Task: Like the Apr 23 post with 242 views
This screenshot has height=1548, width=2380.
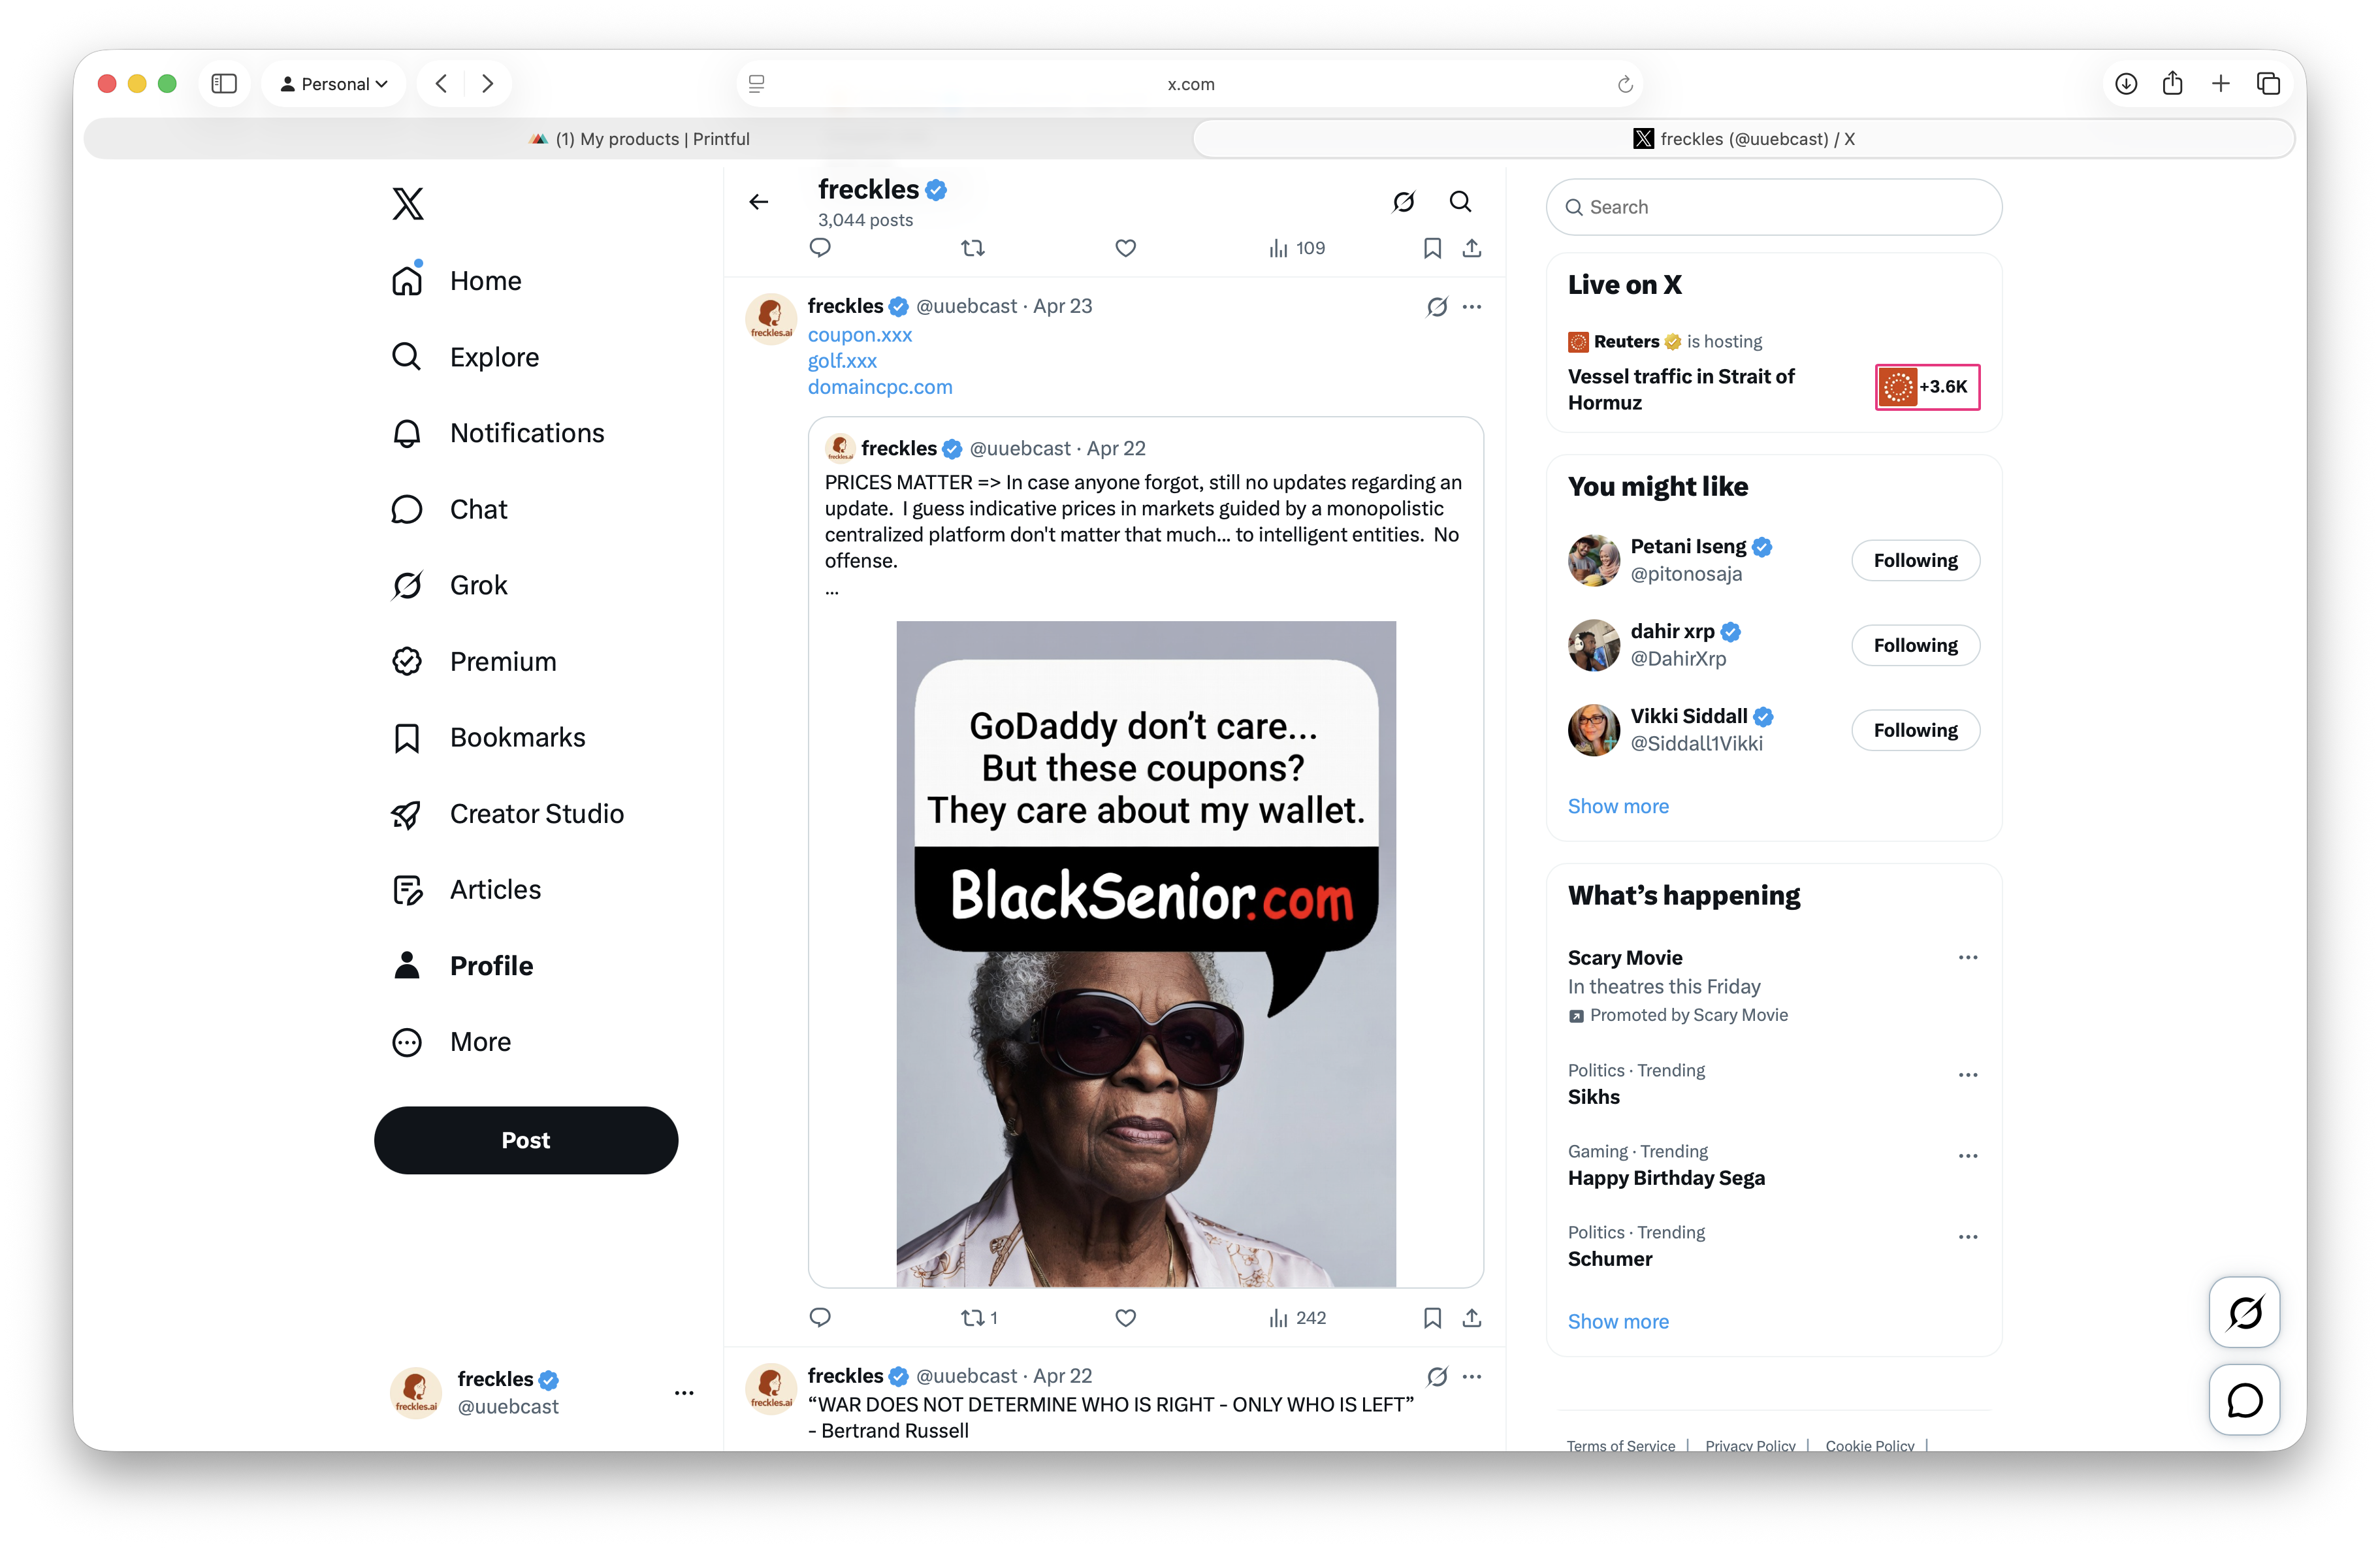Action: pyautogui.click(x=1125, y=1318)
